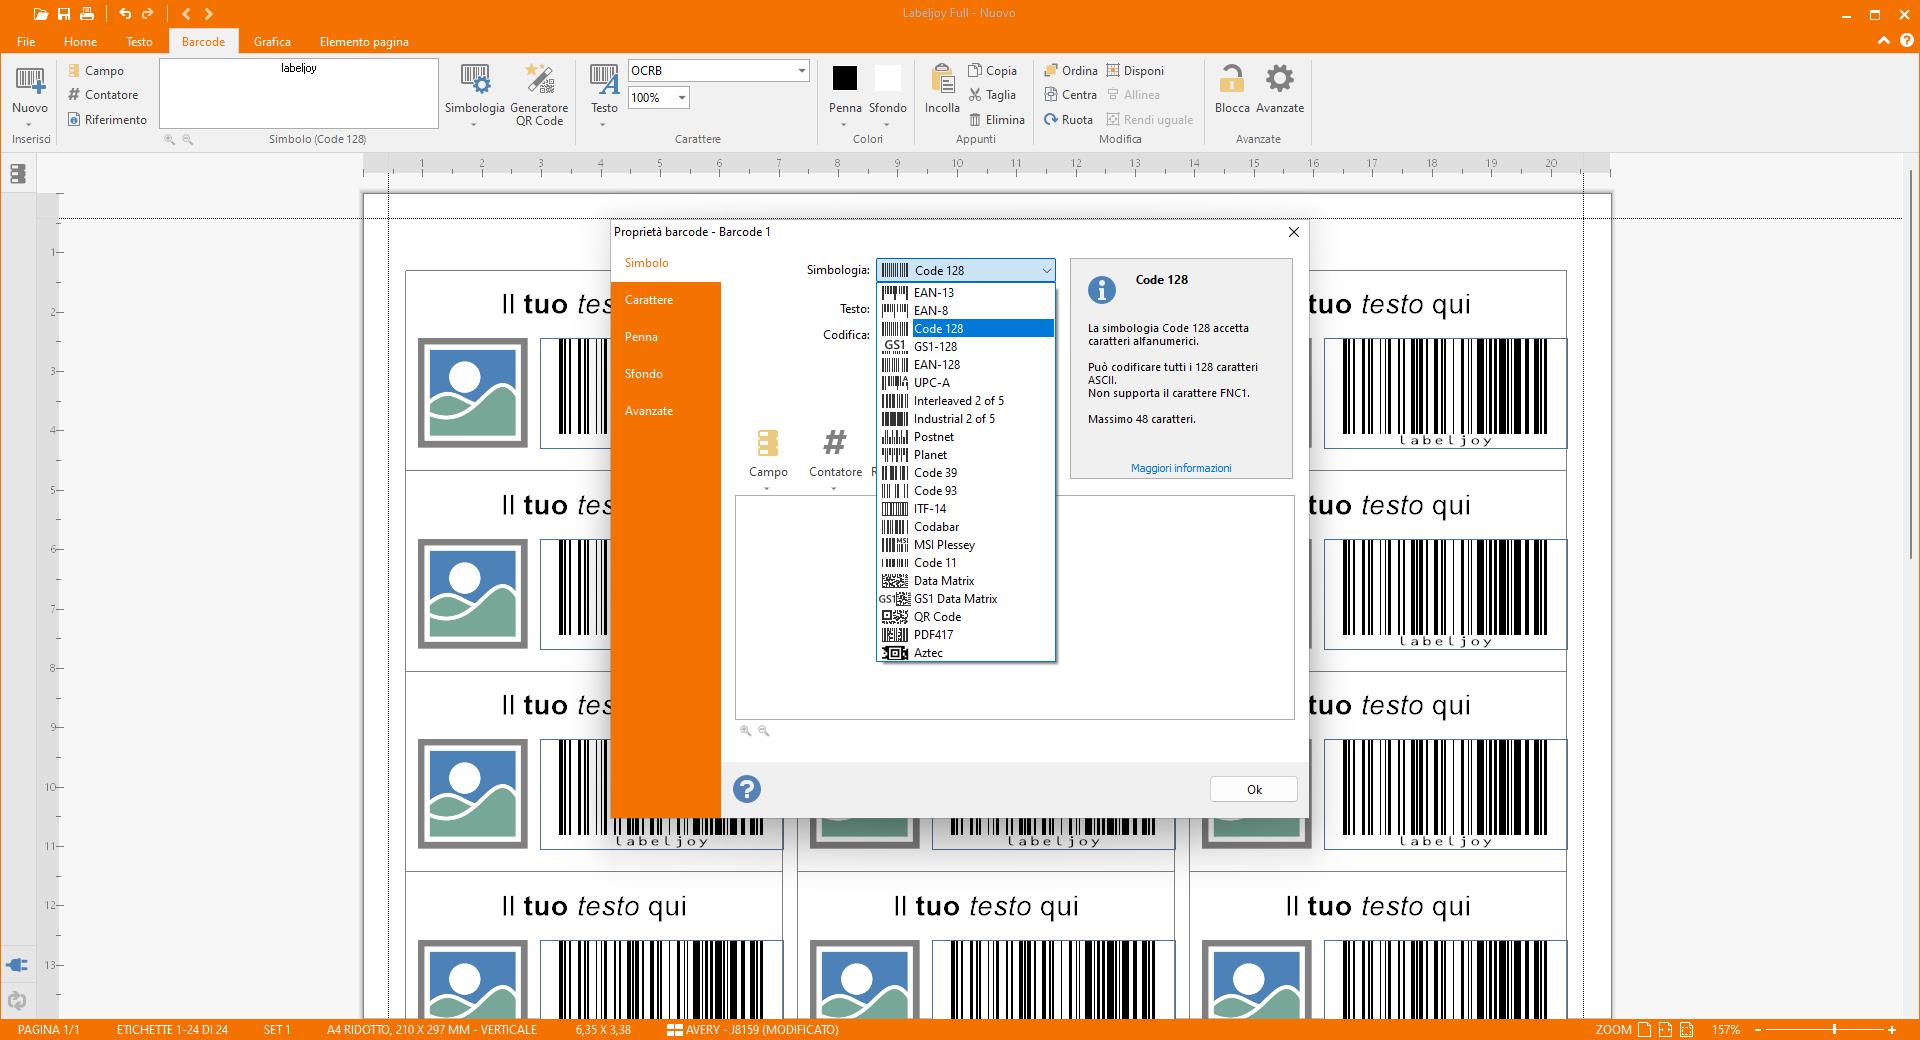Switch to the Testo ribbon tab
Viewport: 1920px width, 1040px height.
click(x=139, y=42)
